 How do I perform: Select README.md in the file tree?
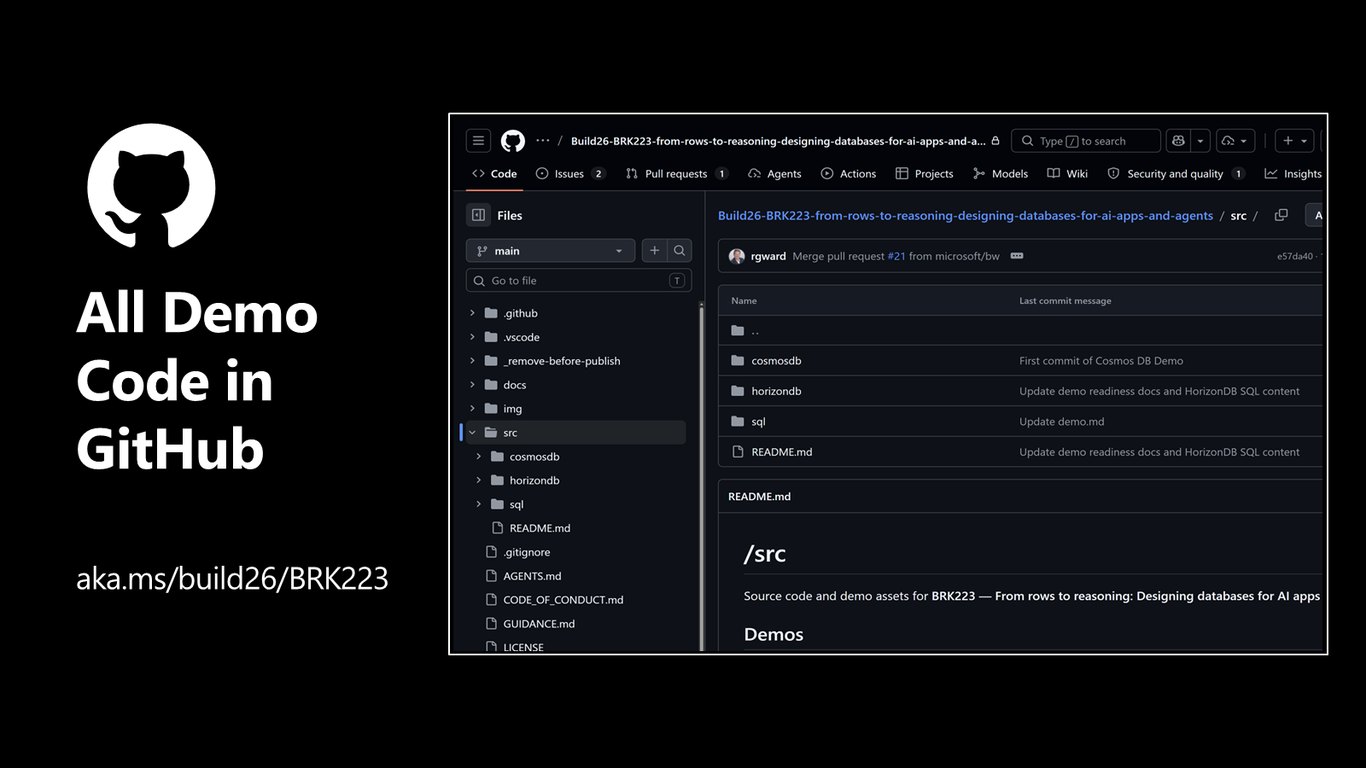539,528
